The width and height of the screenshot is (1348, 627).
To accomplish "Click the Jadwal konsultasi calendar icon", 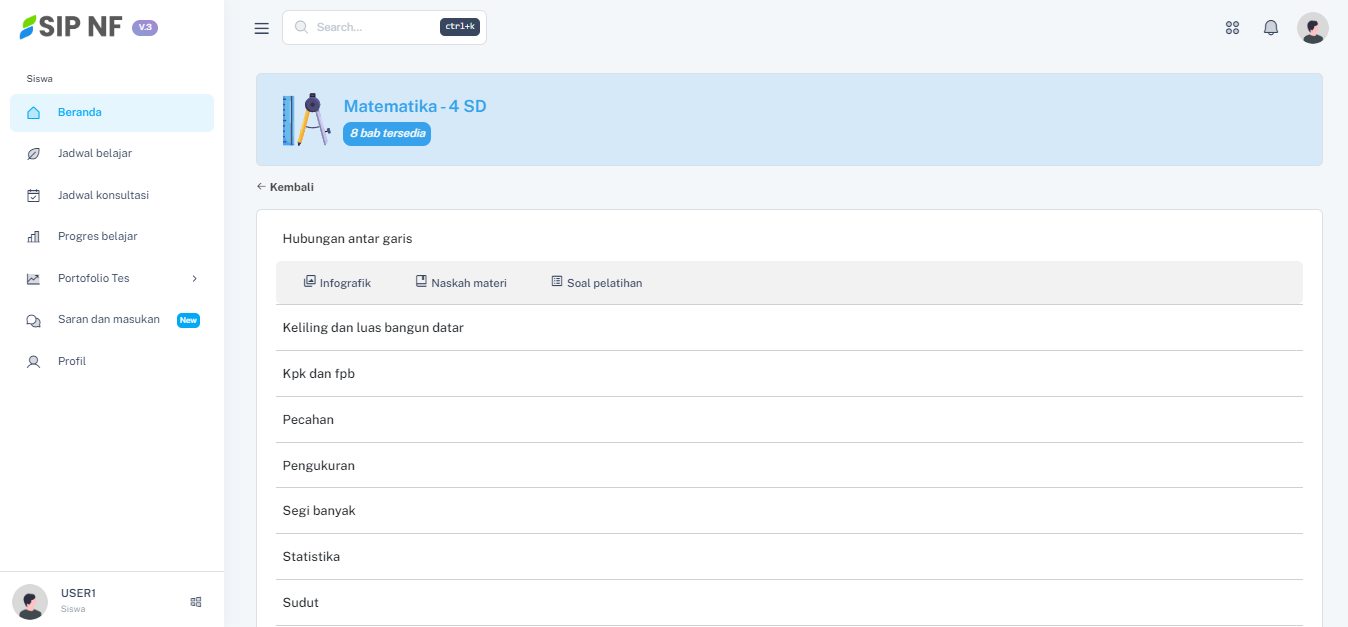I will [x=34, y=196].
